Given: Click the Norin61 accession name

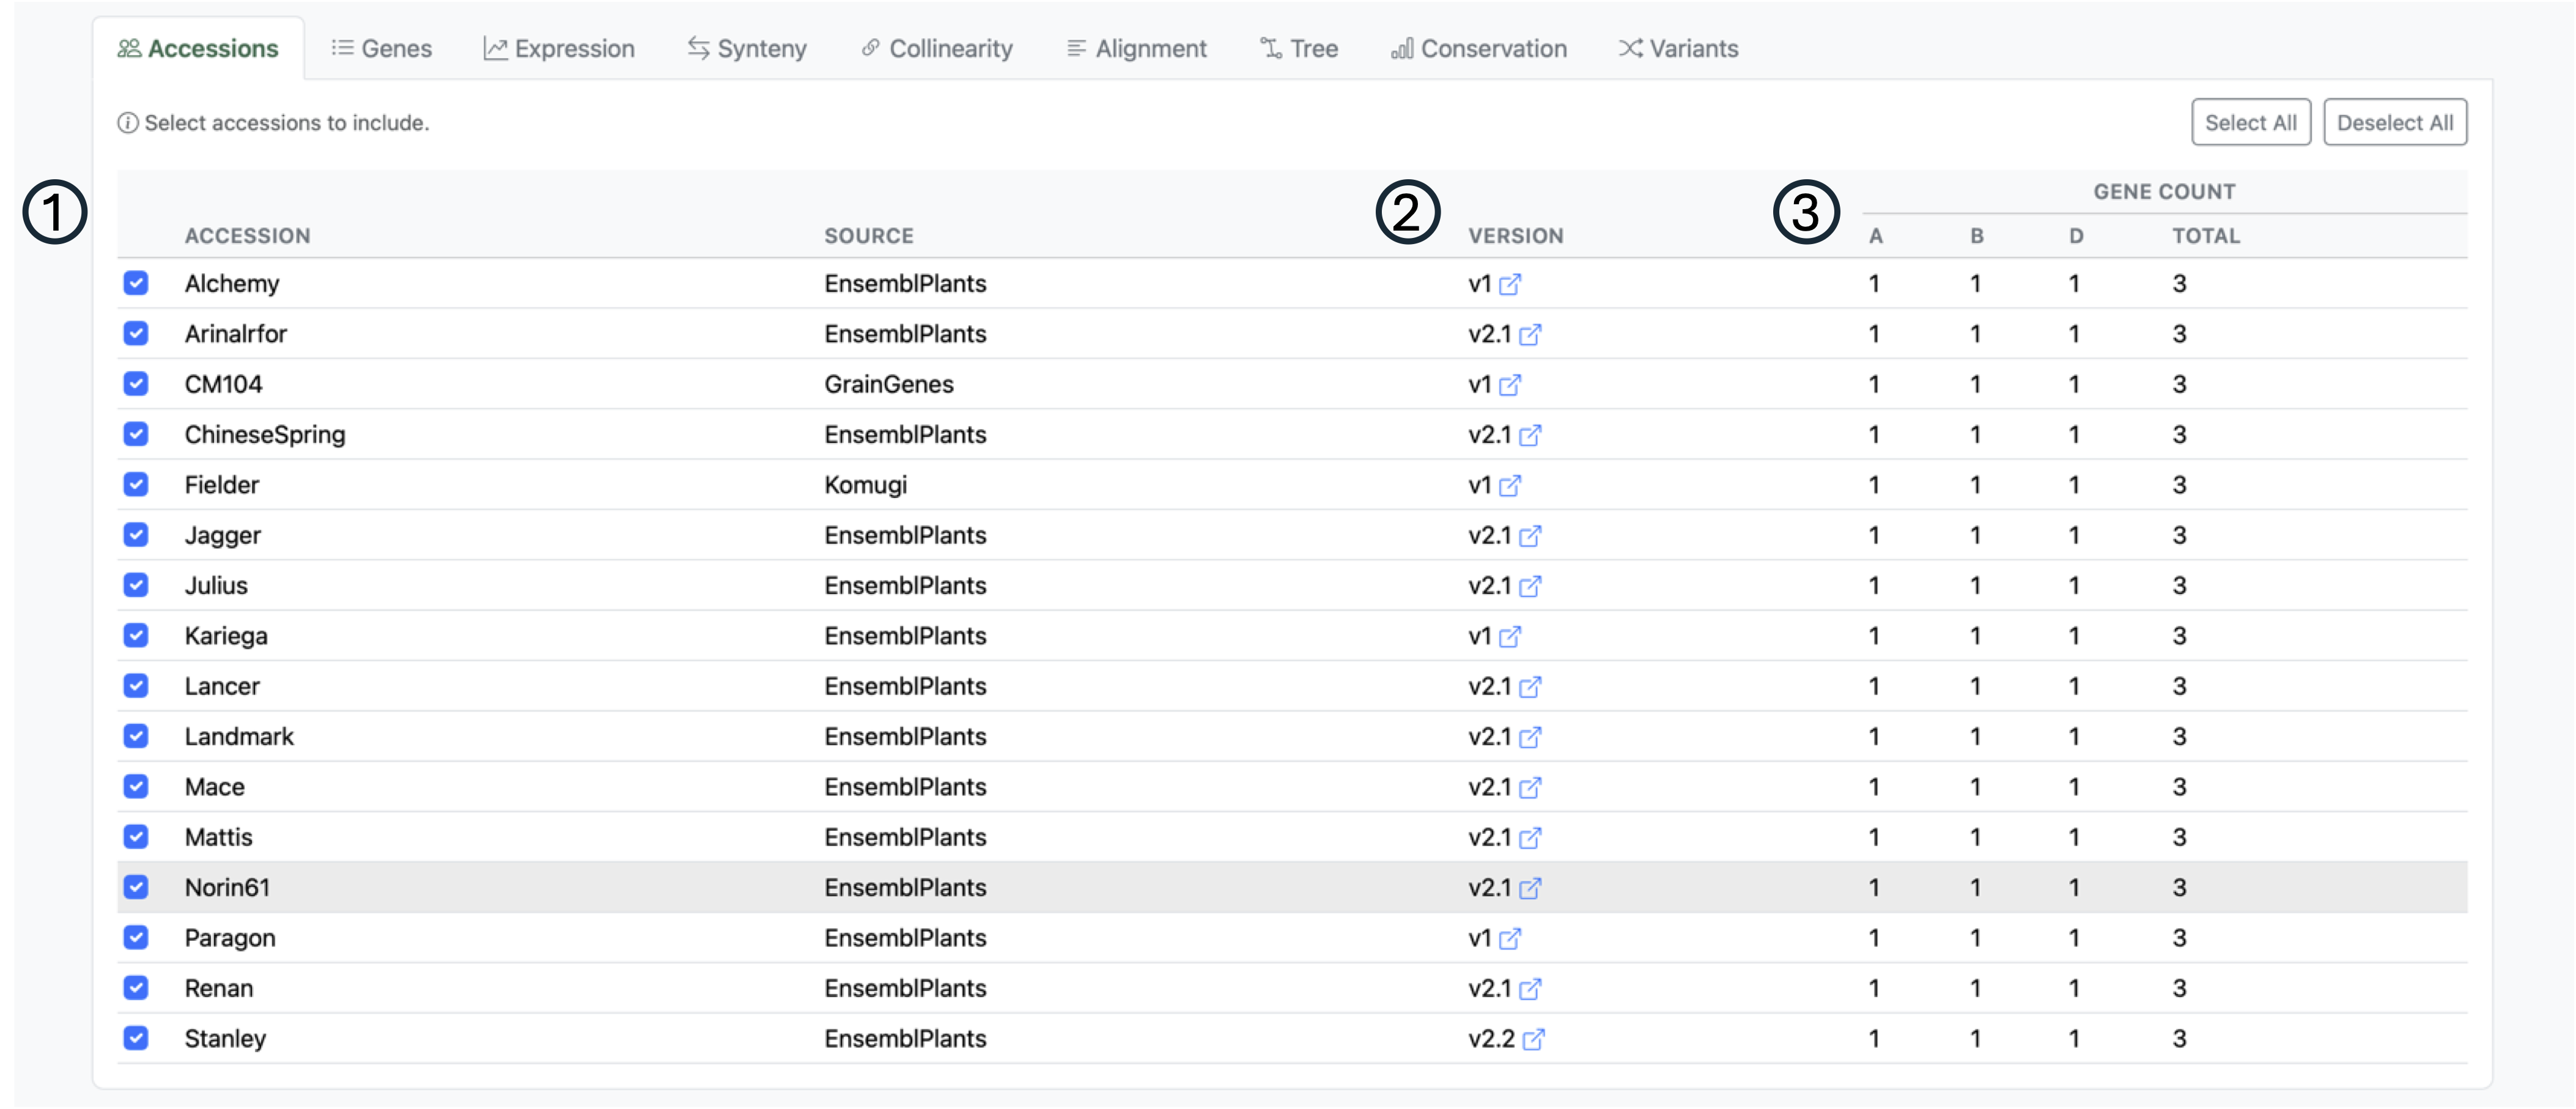Looking at the screenshot, I should [x=227, y=887].
